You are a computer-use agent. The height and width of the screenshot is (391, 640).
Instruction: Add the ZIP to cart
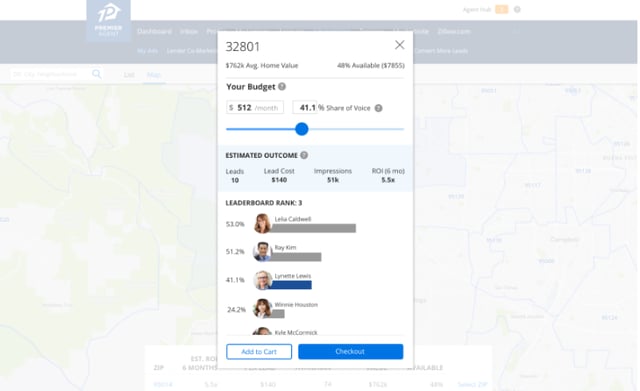tap(259, 351)
